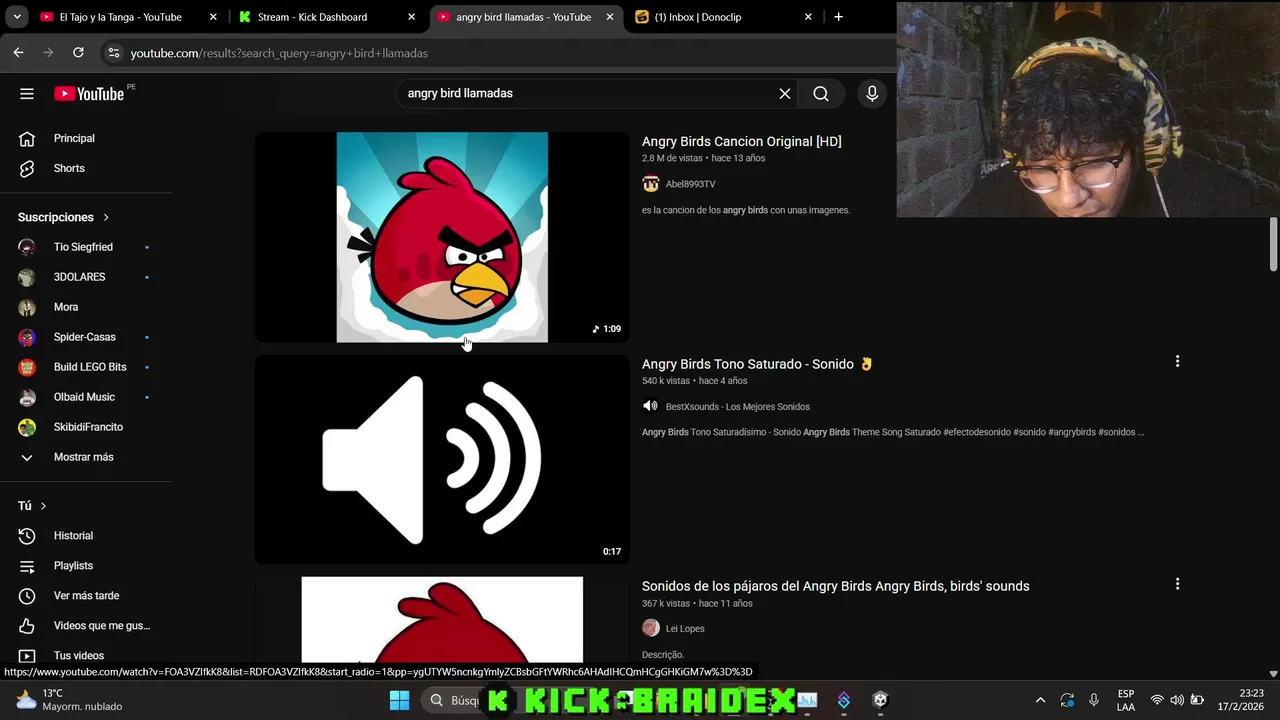This screenshot has height=720, width=1280.
Task: Open more options for Sonidos de los pájaros
Action: [x=1177, y=584]
